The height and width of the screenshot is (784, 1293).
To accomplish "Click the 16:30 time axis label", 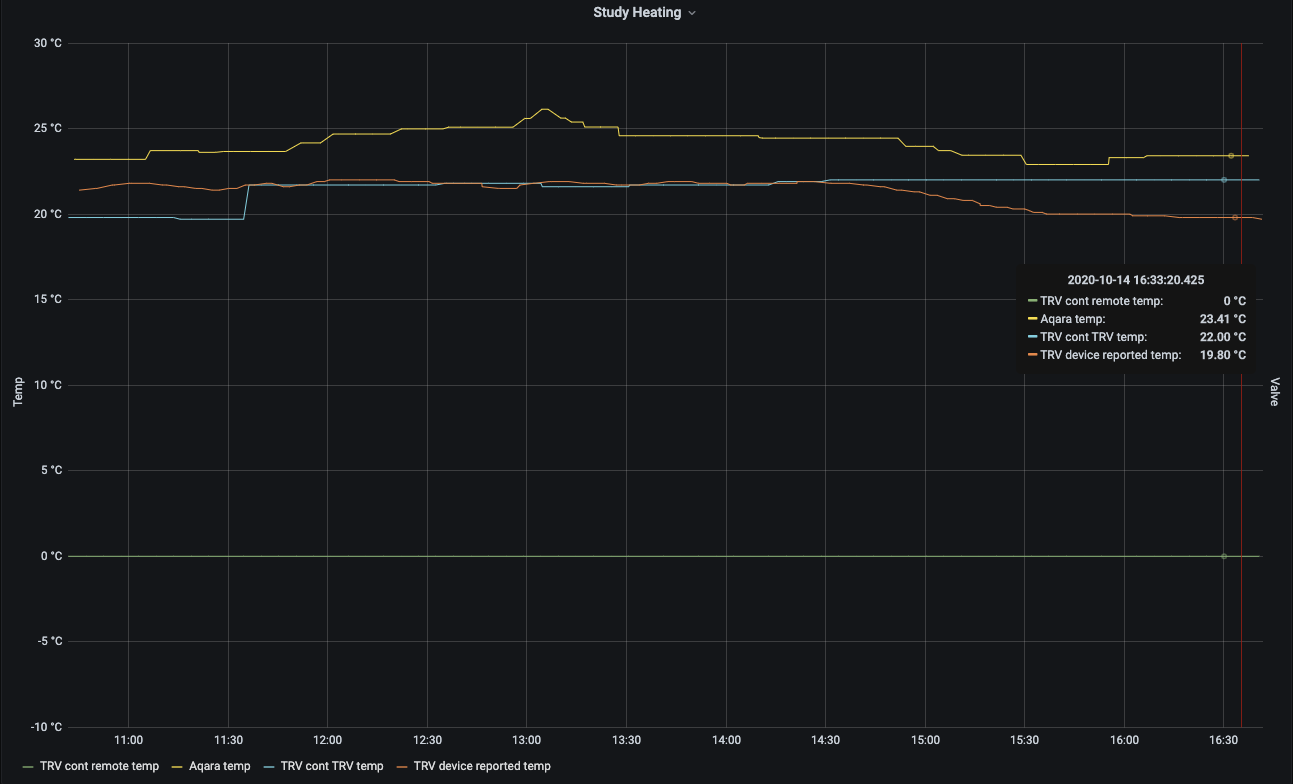I will click(x=1224, y=741).
